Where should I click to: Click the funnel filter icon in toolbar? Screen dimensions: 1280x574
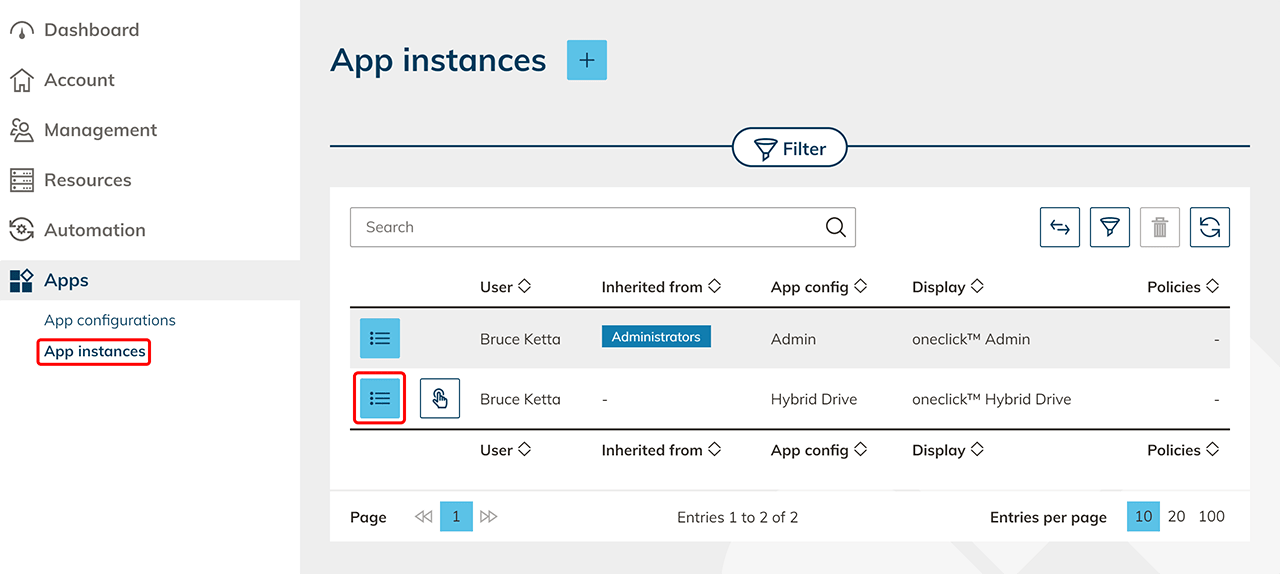point(1109,228)
